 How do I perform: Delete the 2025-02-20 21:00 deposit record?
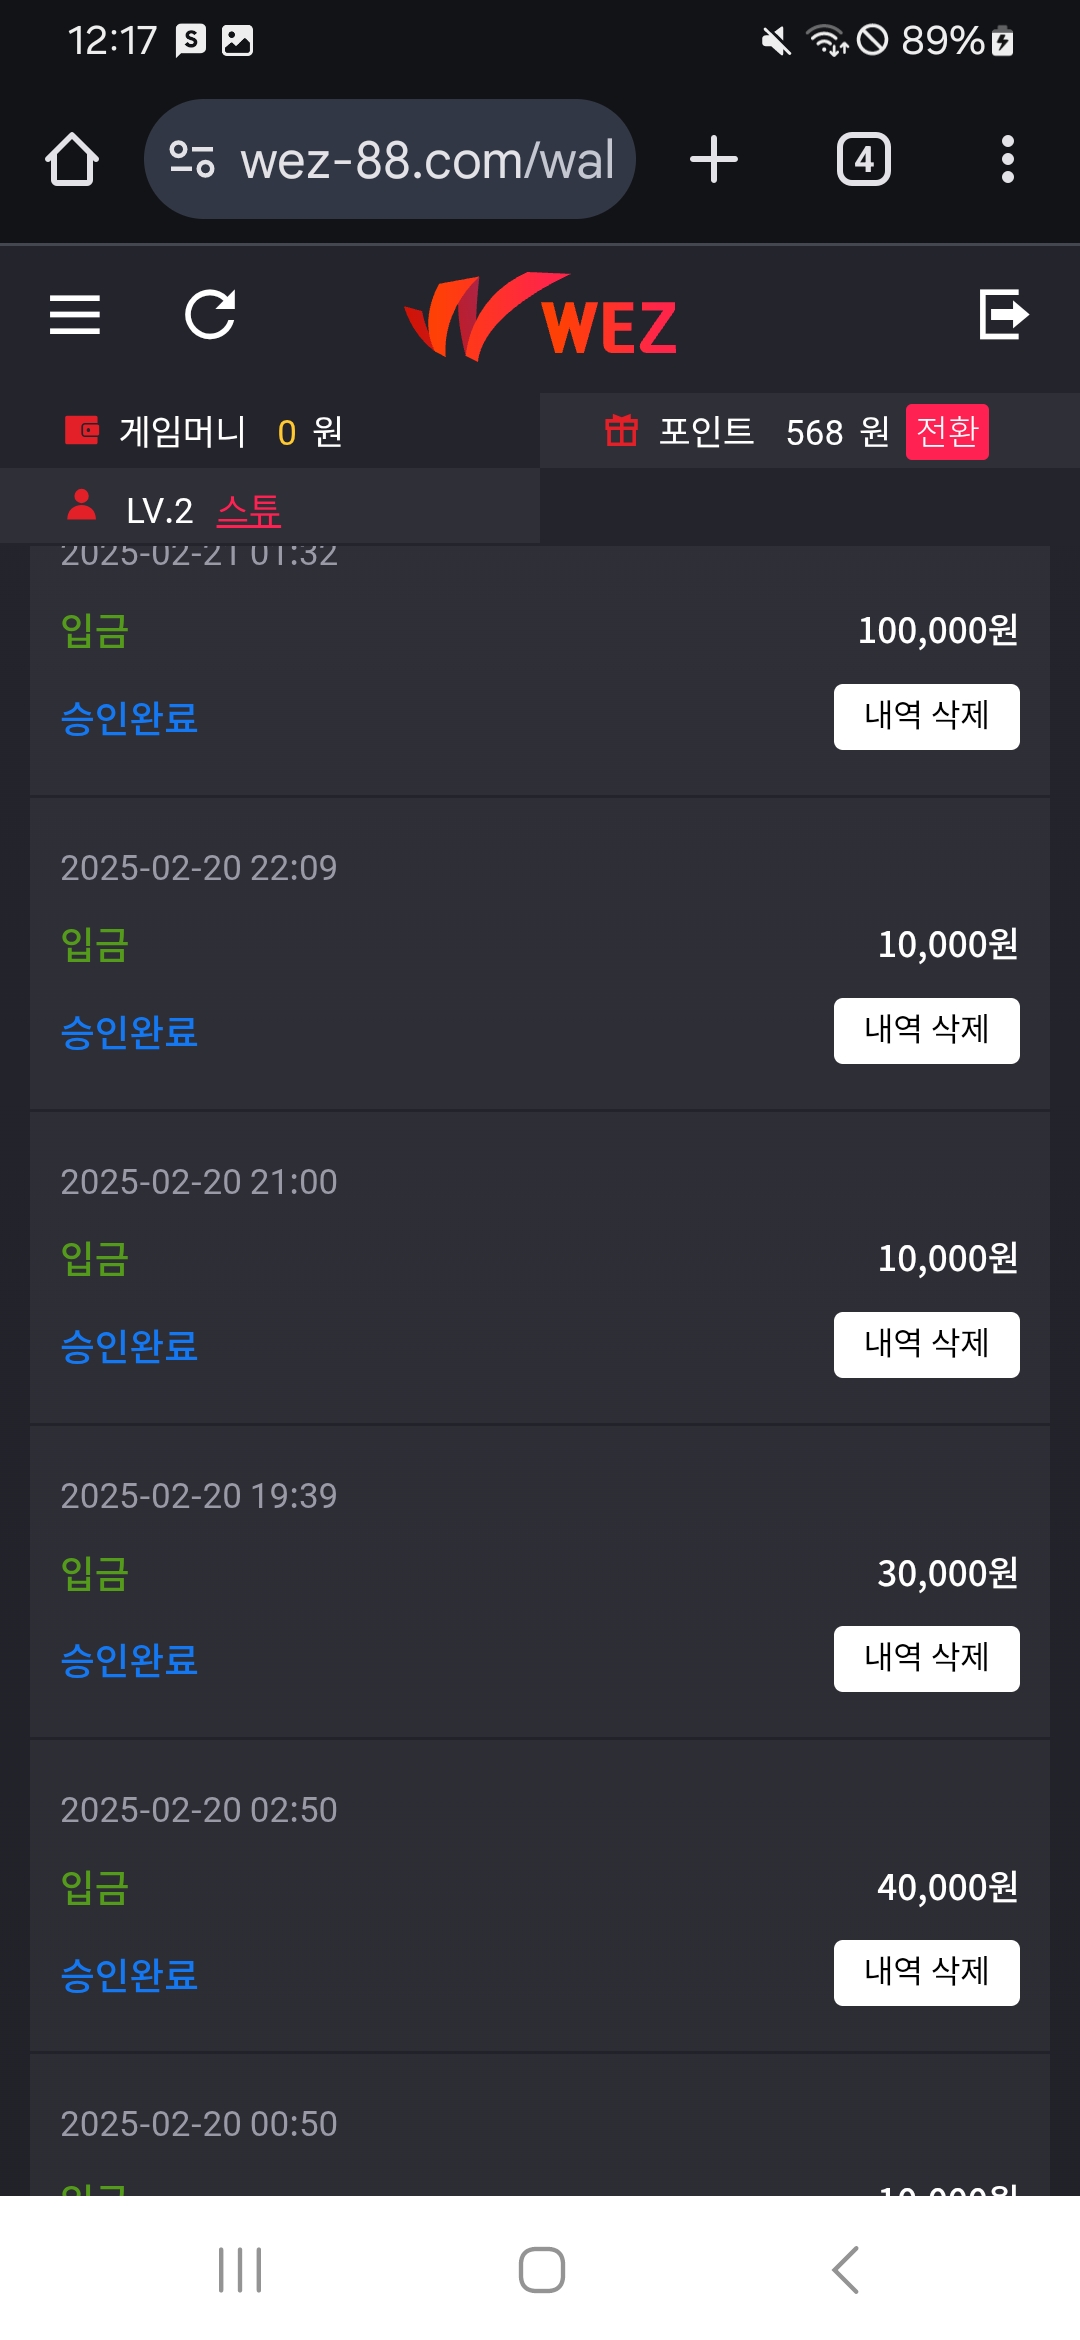926,1344
